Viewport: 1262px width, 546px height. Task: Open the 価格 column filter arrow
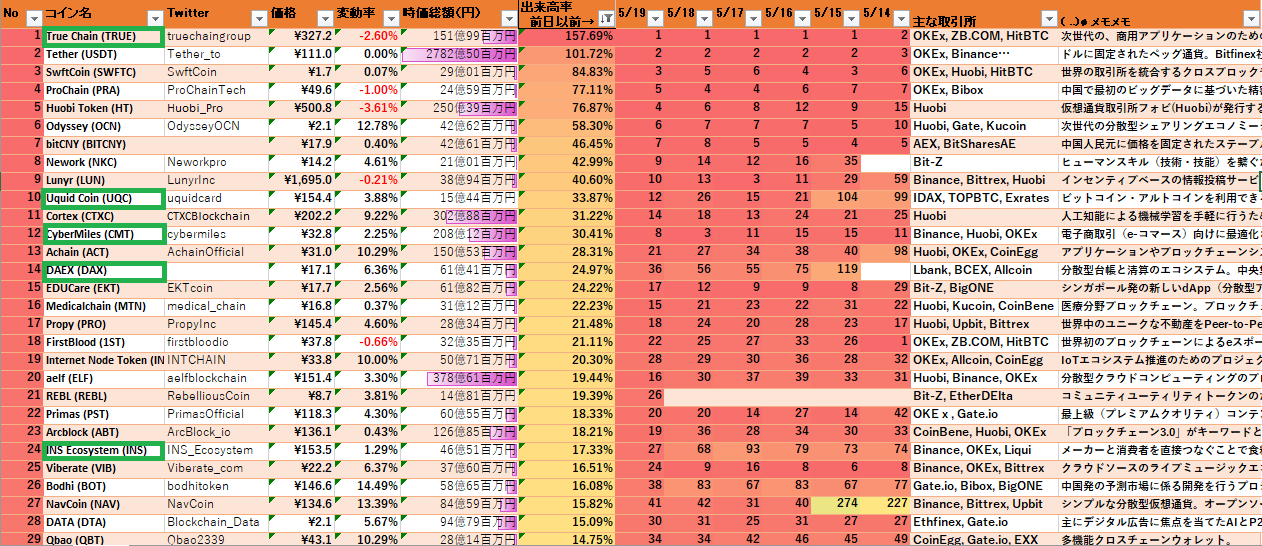324,19
